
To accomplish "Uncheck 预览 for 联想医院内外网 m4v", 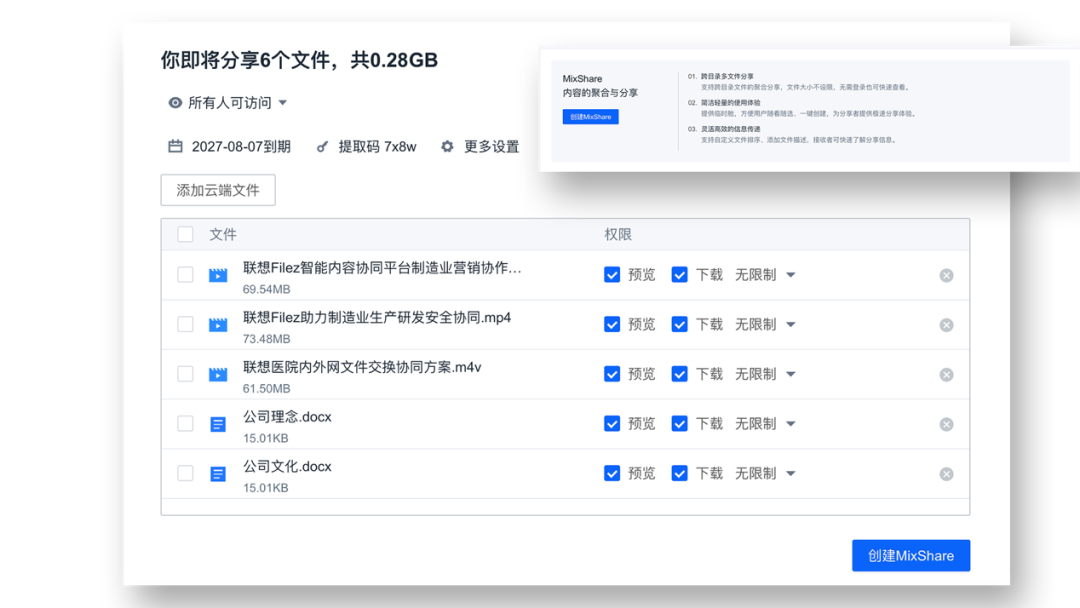I will click(612, 374).
